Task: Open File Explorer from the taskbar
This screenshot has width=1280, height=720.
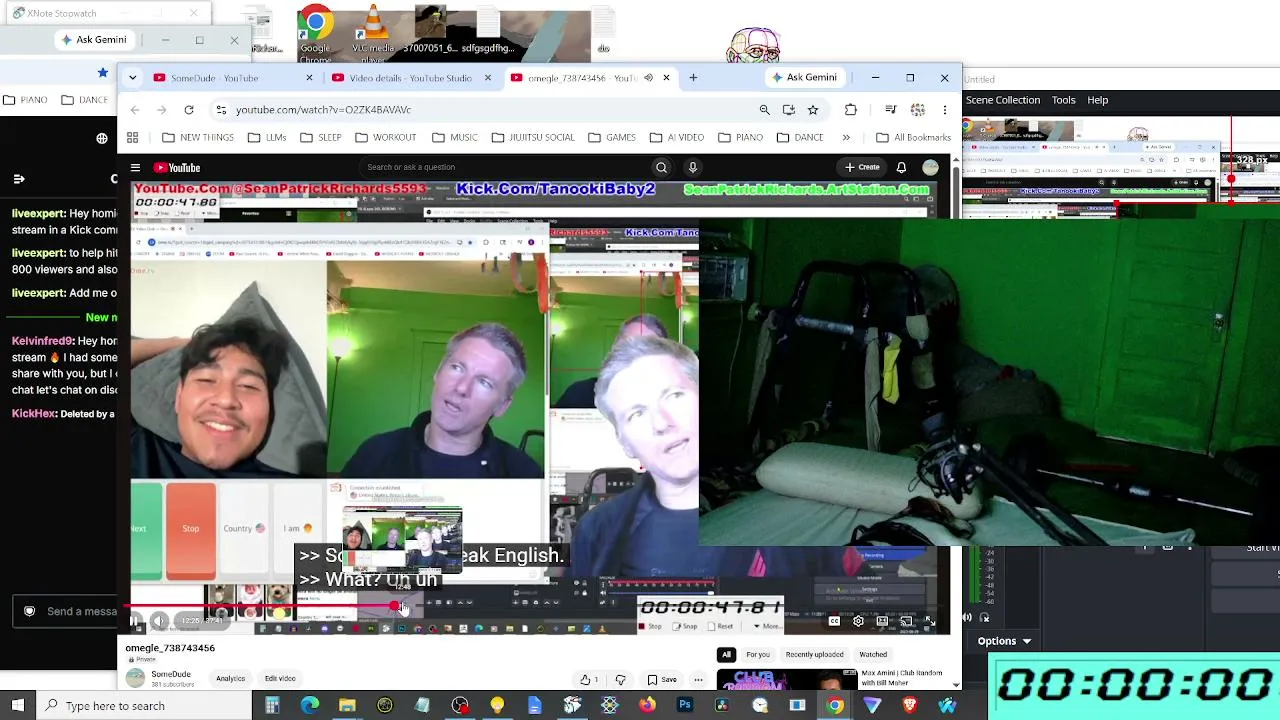Action: click(347, 706)
